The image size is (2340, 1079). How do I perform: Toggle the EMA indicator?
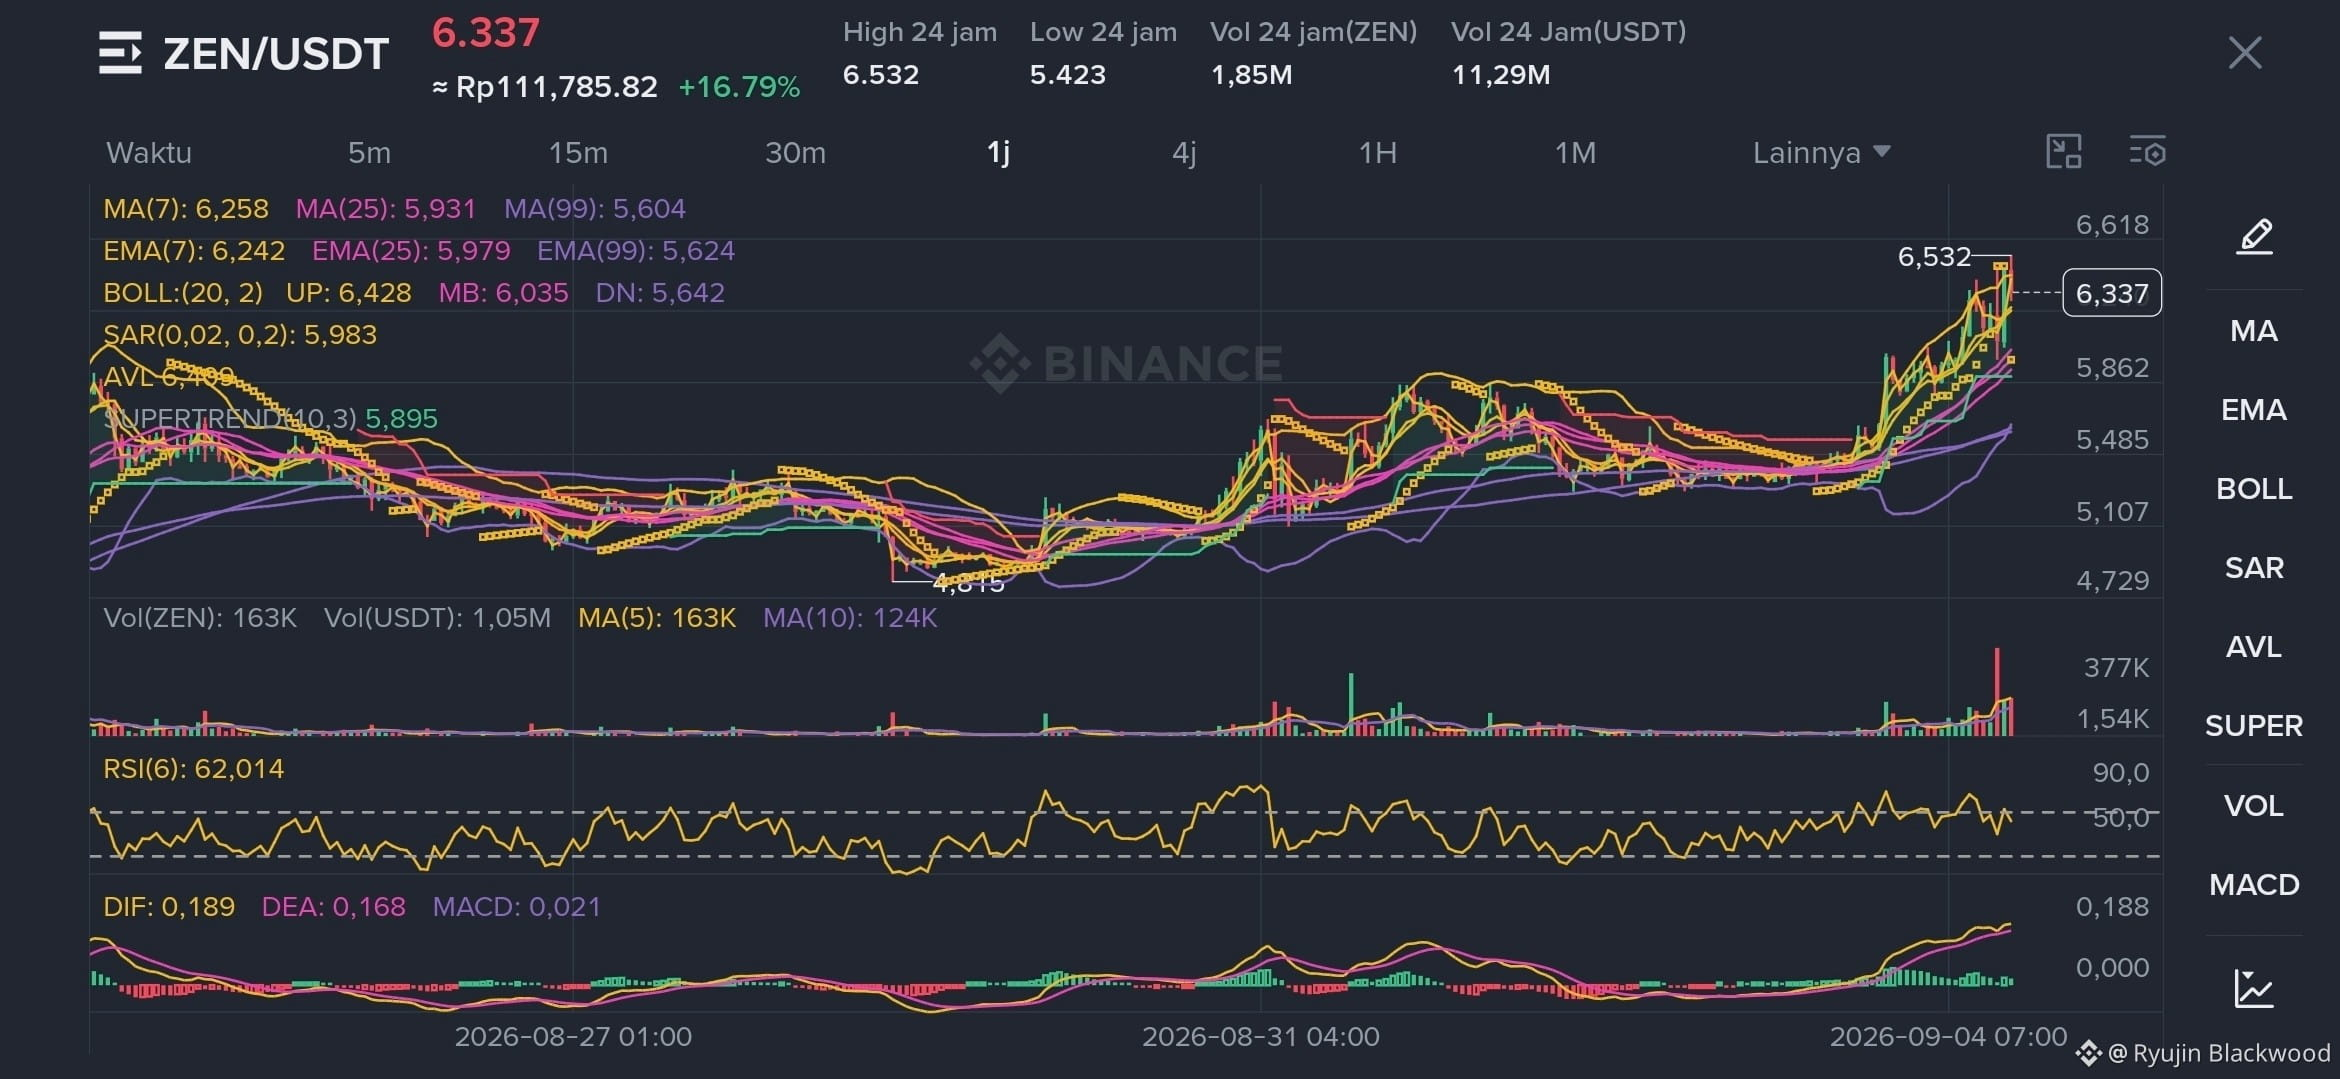pos(2254,410)
